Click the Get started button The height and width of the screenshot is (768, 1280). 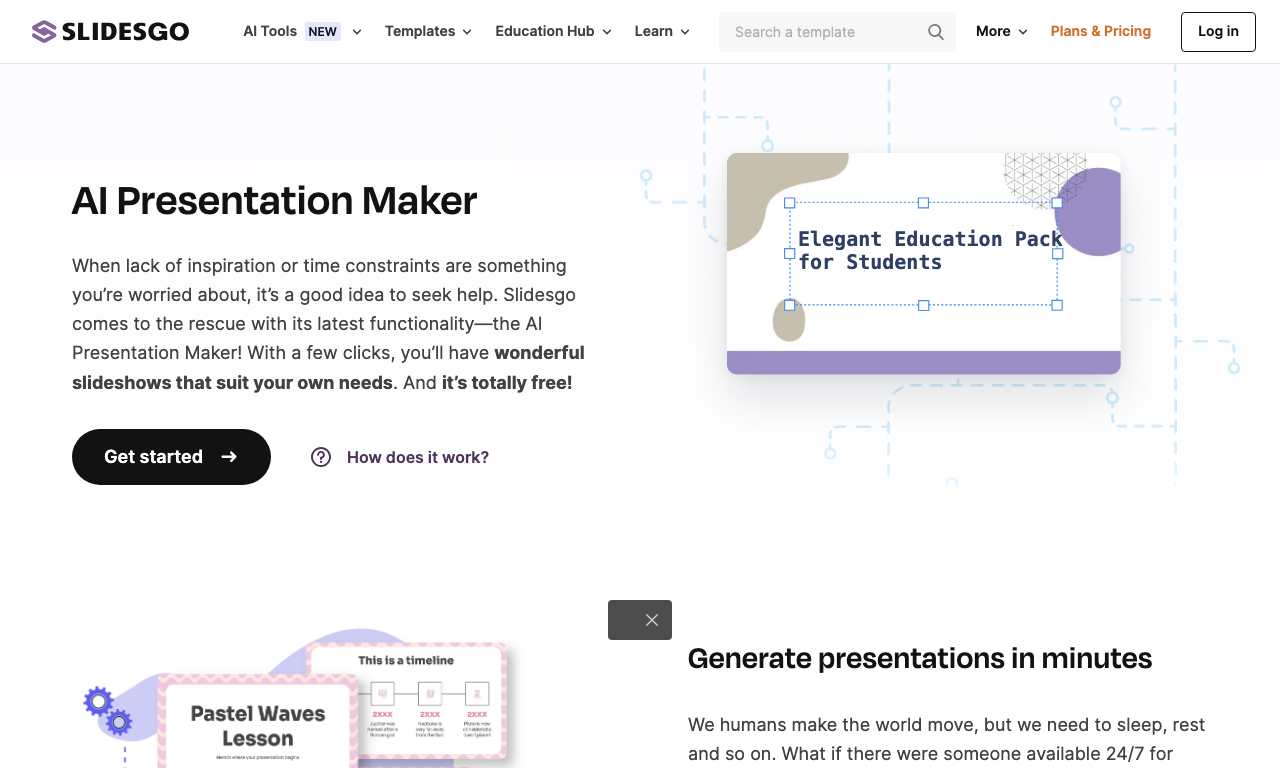171,457
